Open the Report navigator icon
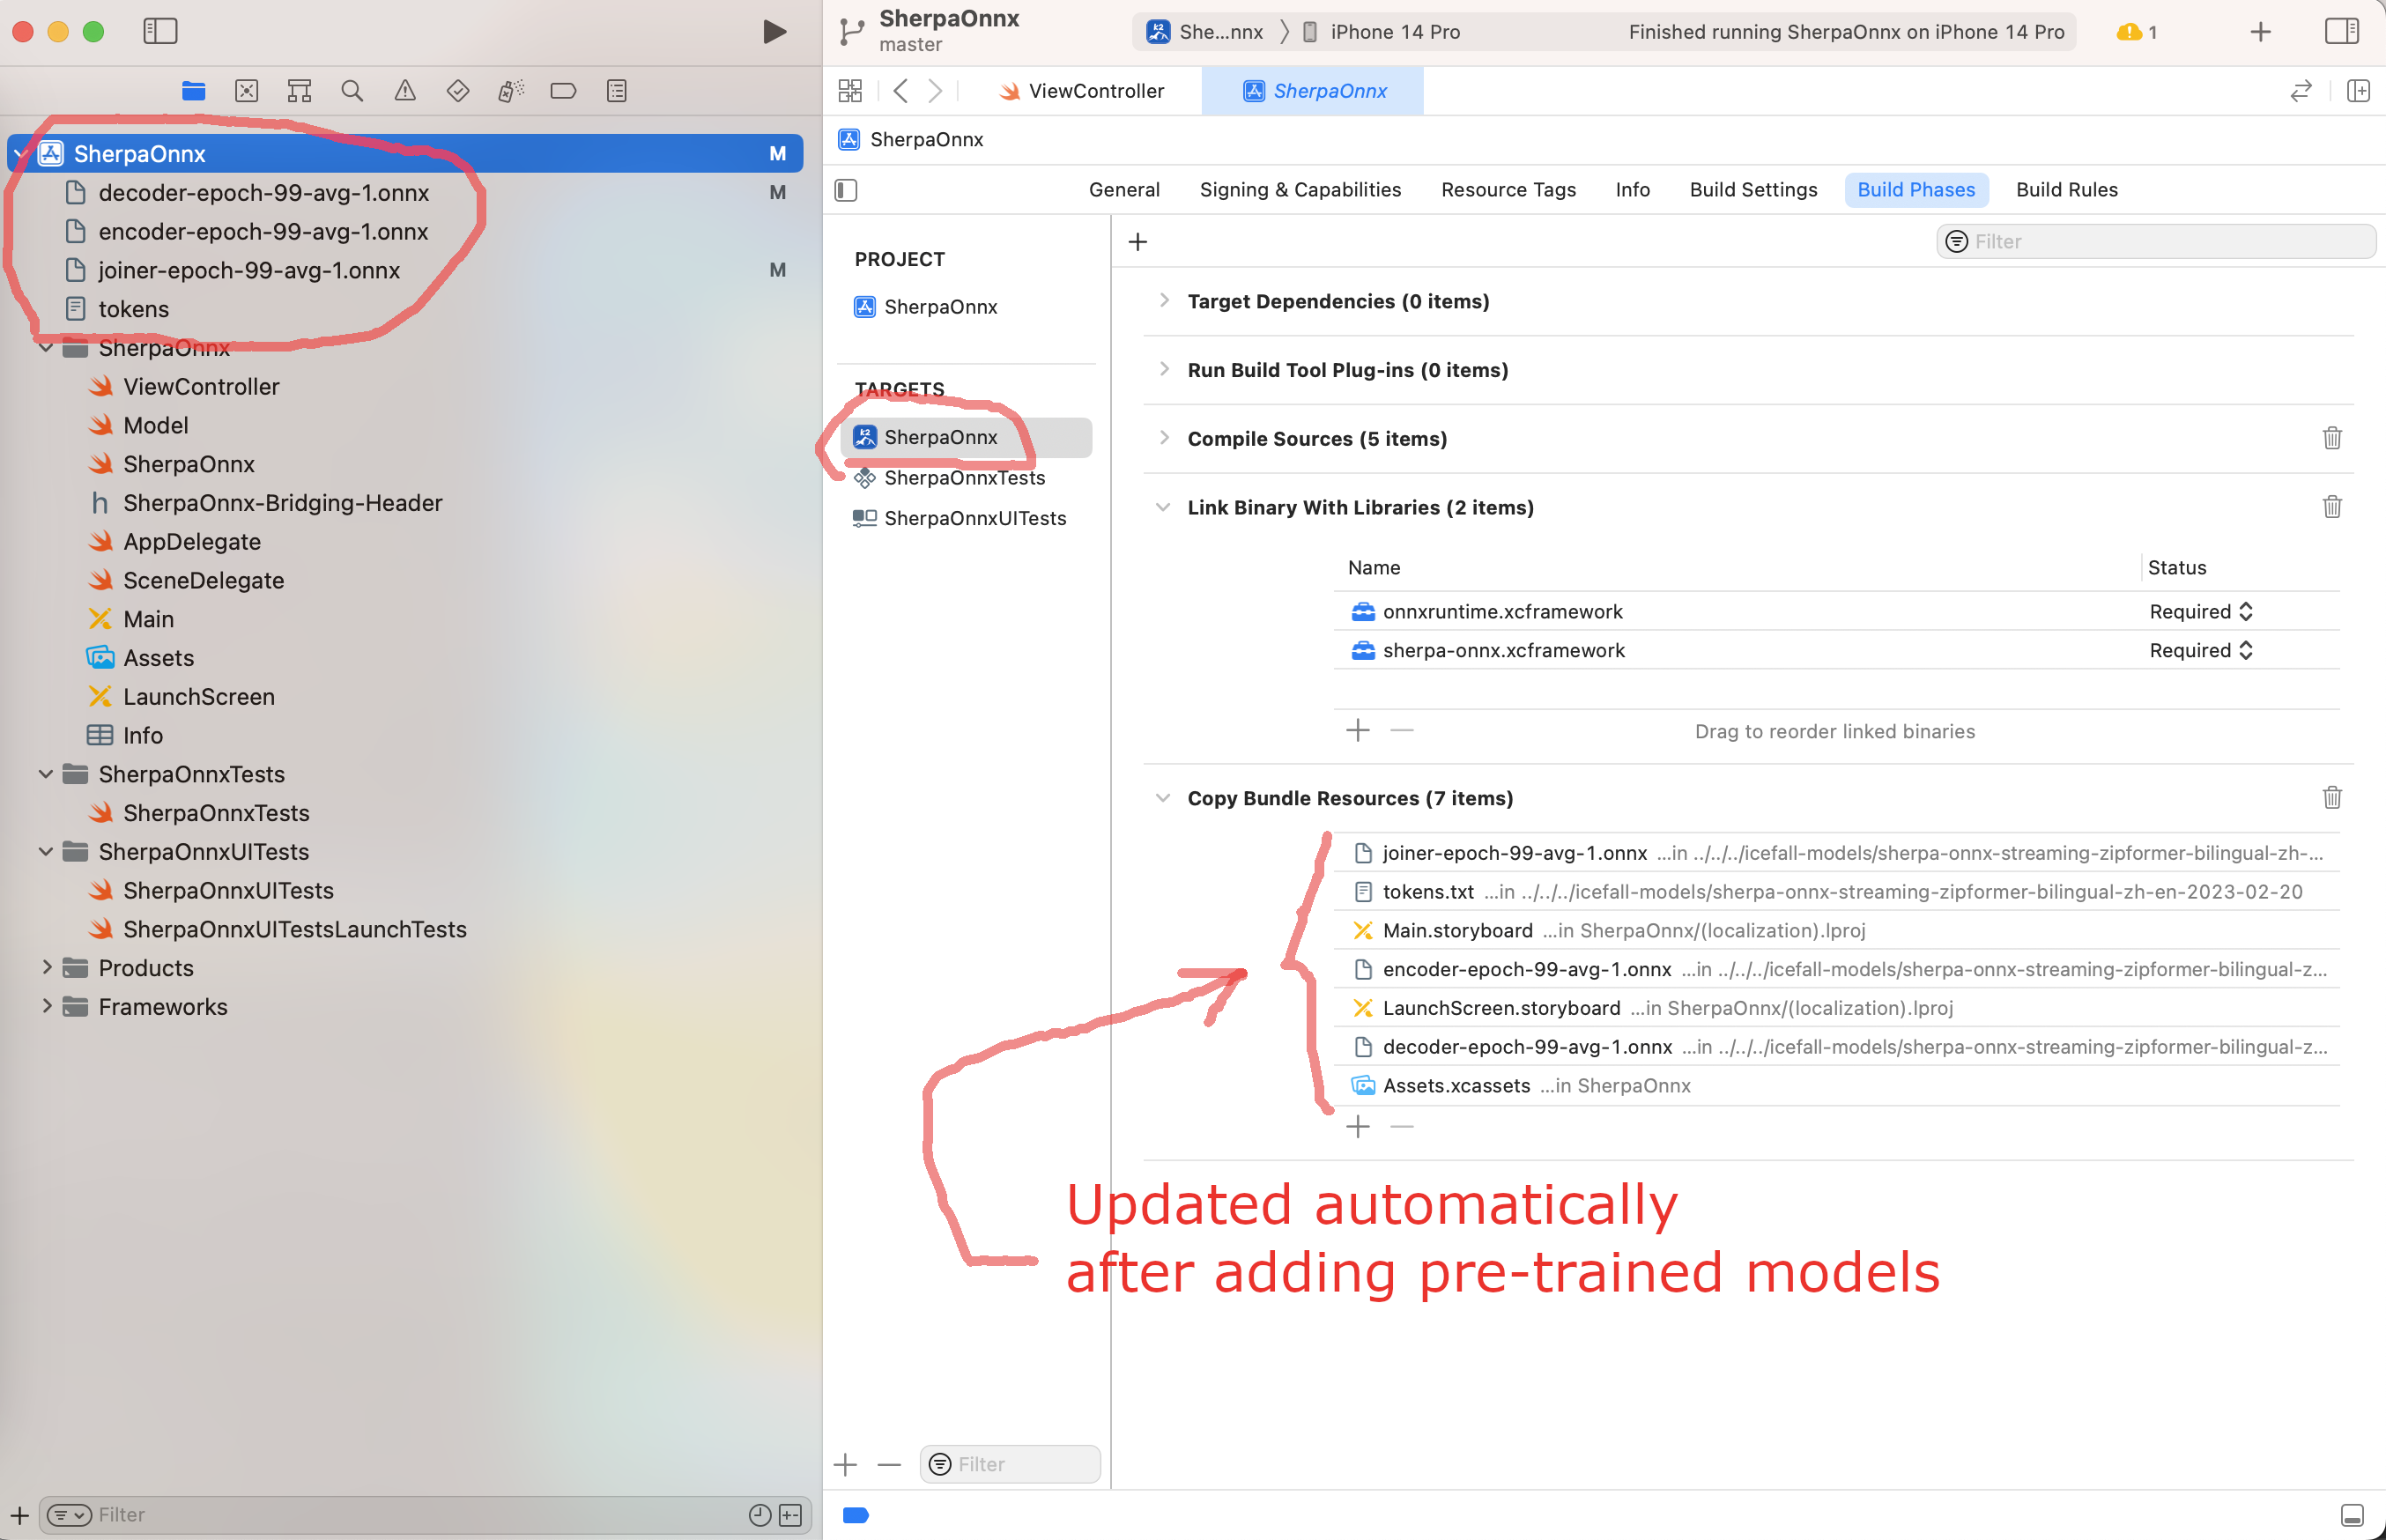 point(617,91)
